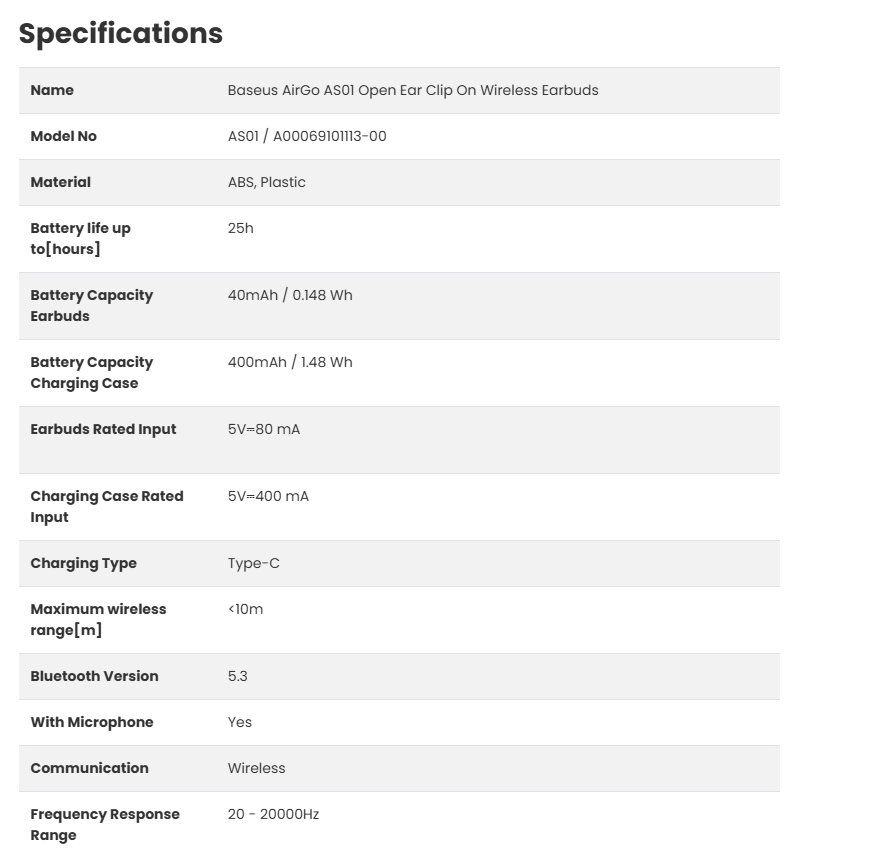The image size is (884, 848).
Task: Click the 20 - 20000Hz frequency value
Action: click(x=274, y=814)
